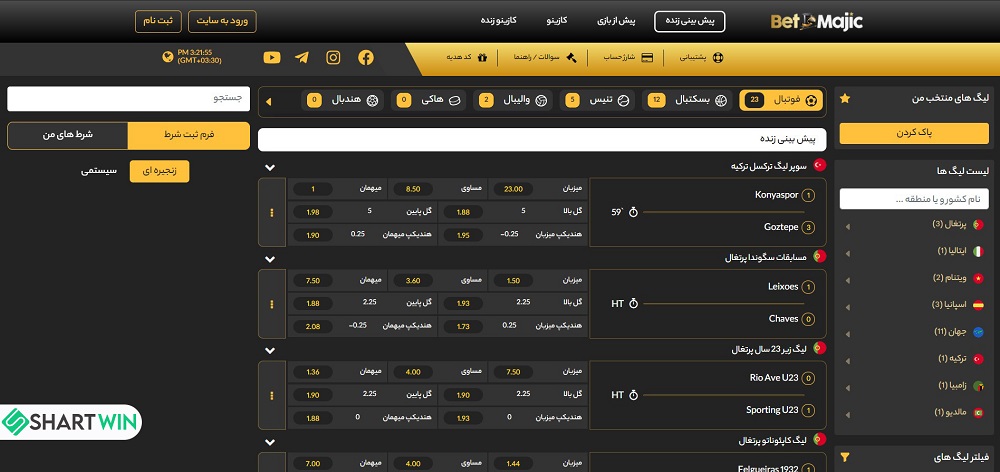The image size is (1000, 472).
Task: Click the Telegram channel icon
Action: 302,57
